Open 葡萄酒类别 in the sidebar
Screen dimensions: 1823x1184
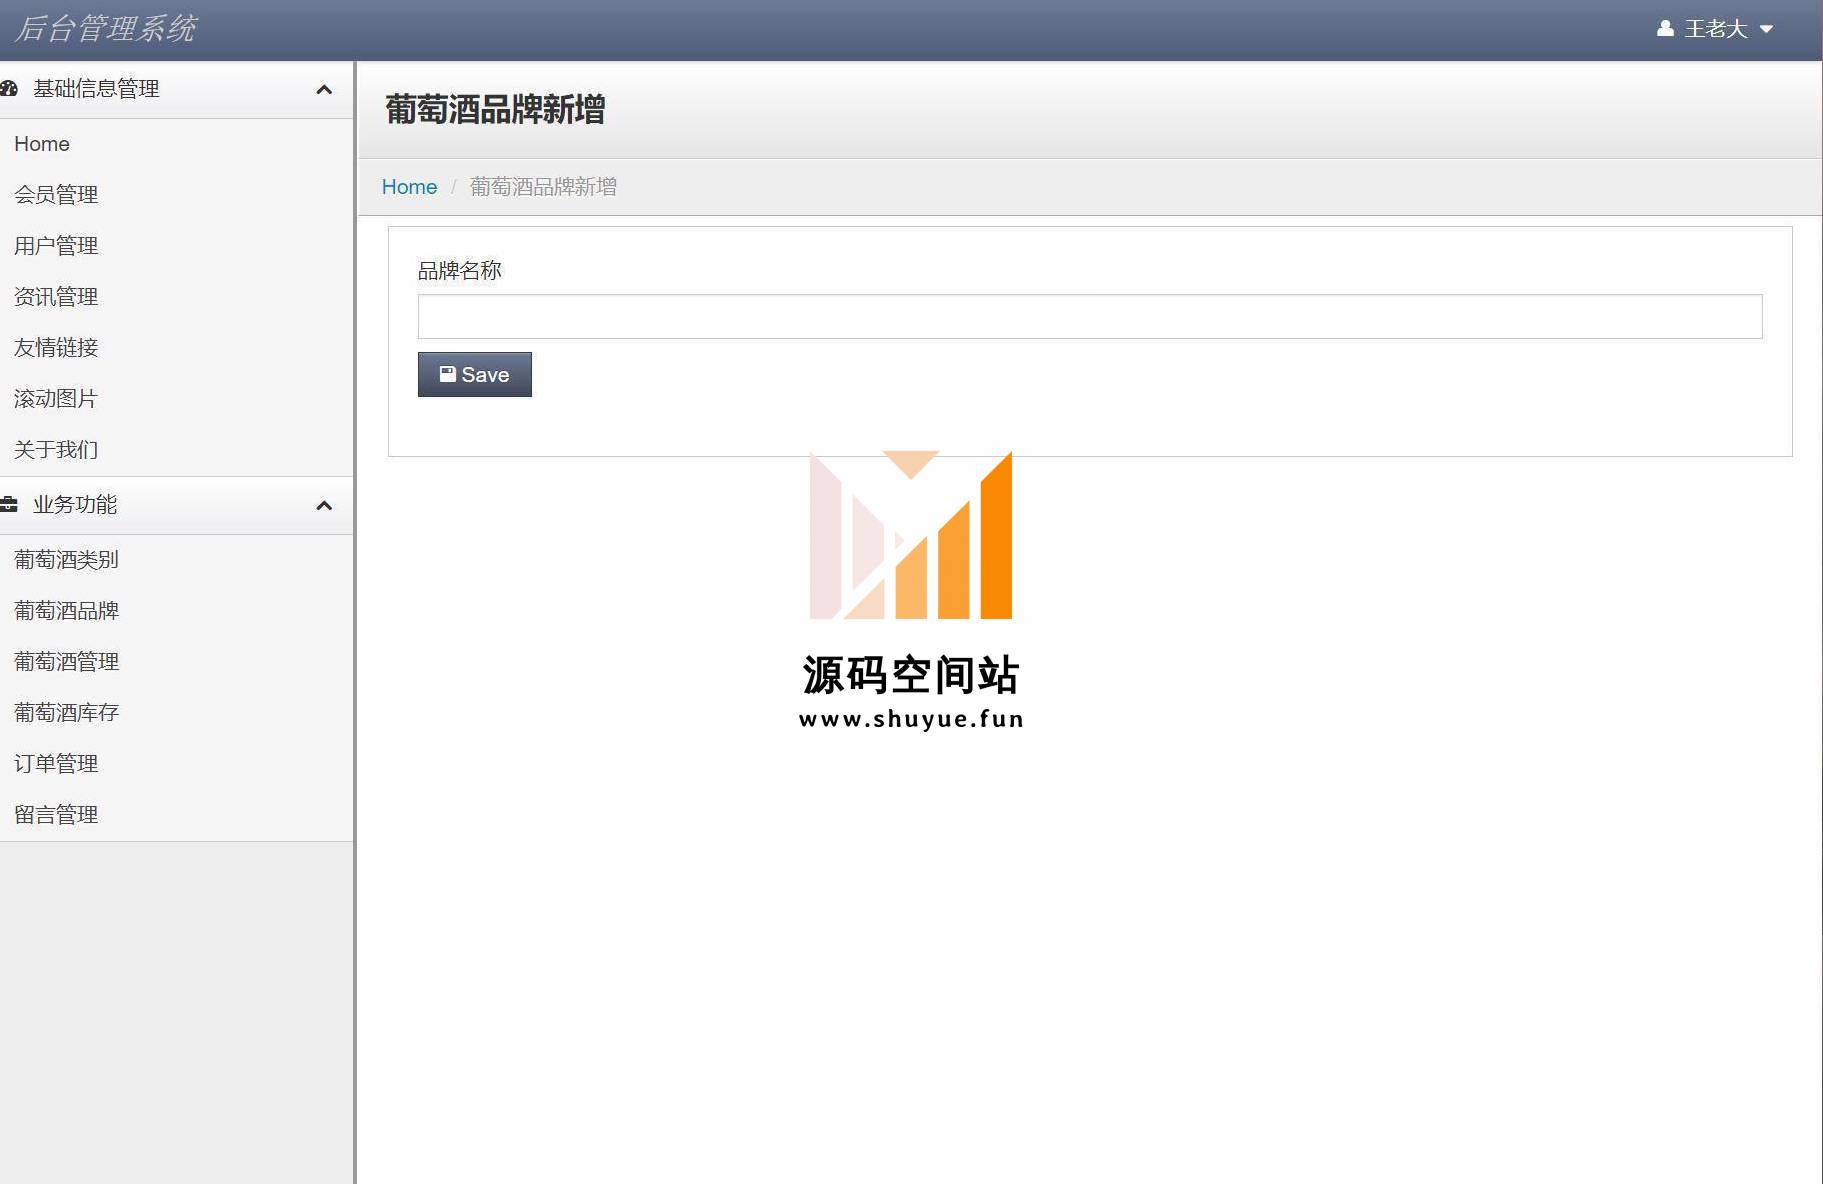coord(67,560)
